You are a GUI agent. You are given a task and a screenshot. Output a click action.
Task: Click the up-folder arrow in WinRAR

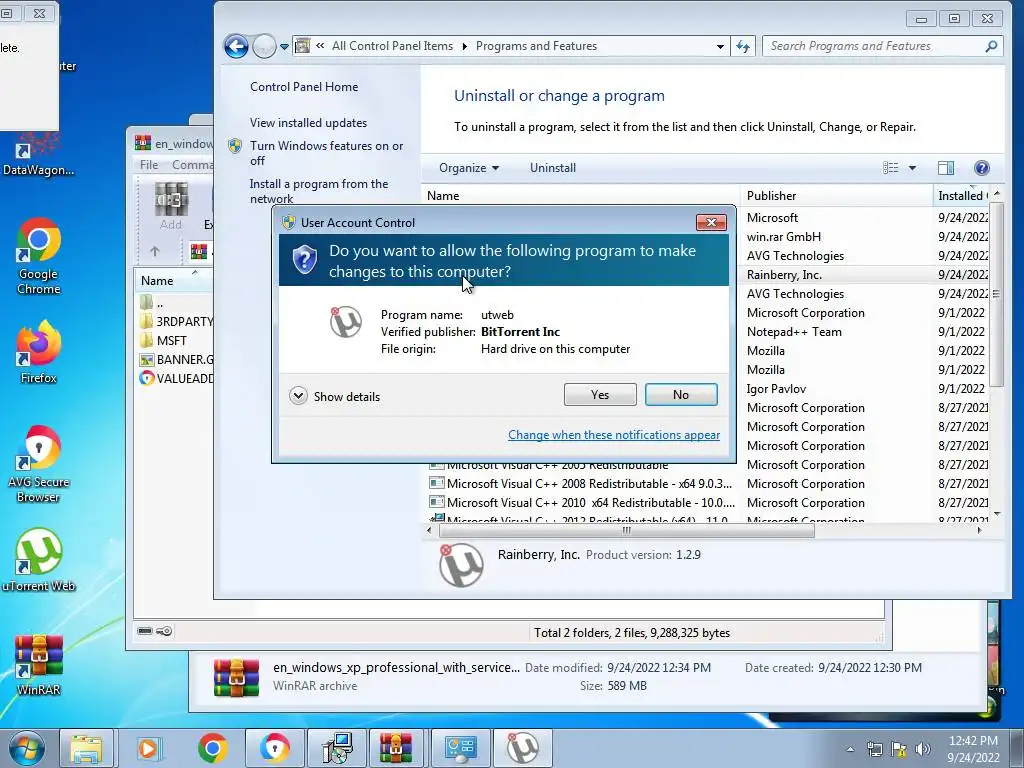click(155, 251)
